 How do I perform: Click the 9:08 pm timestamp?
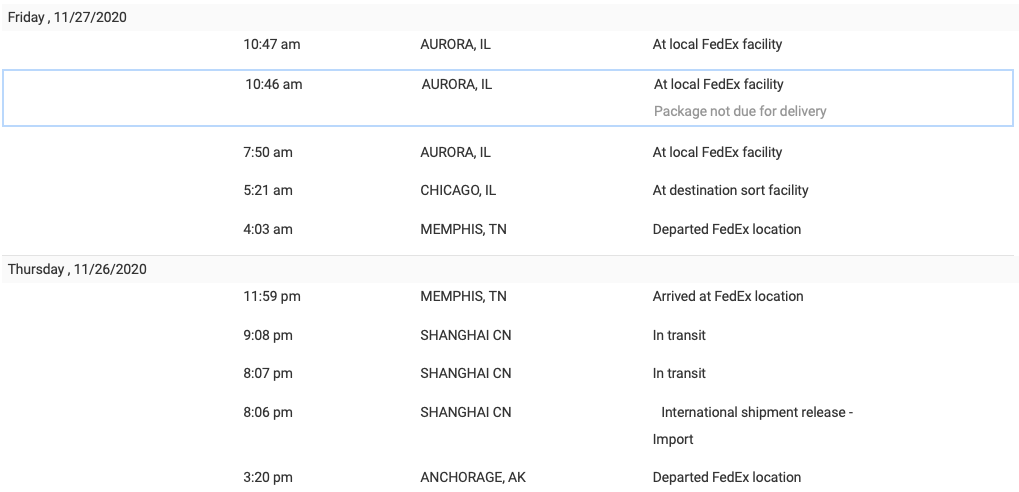(x=268, y=335)
